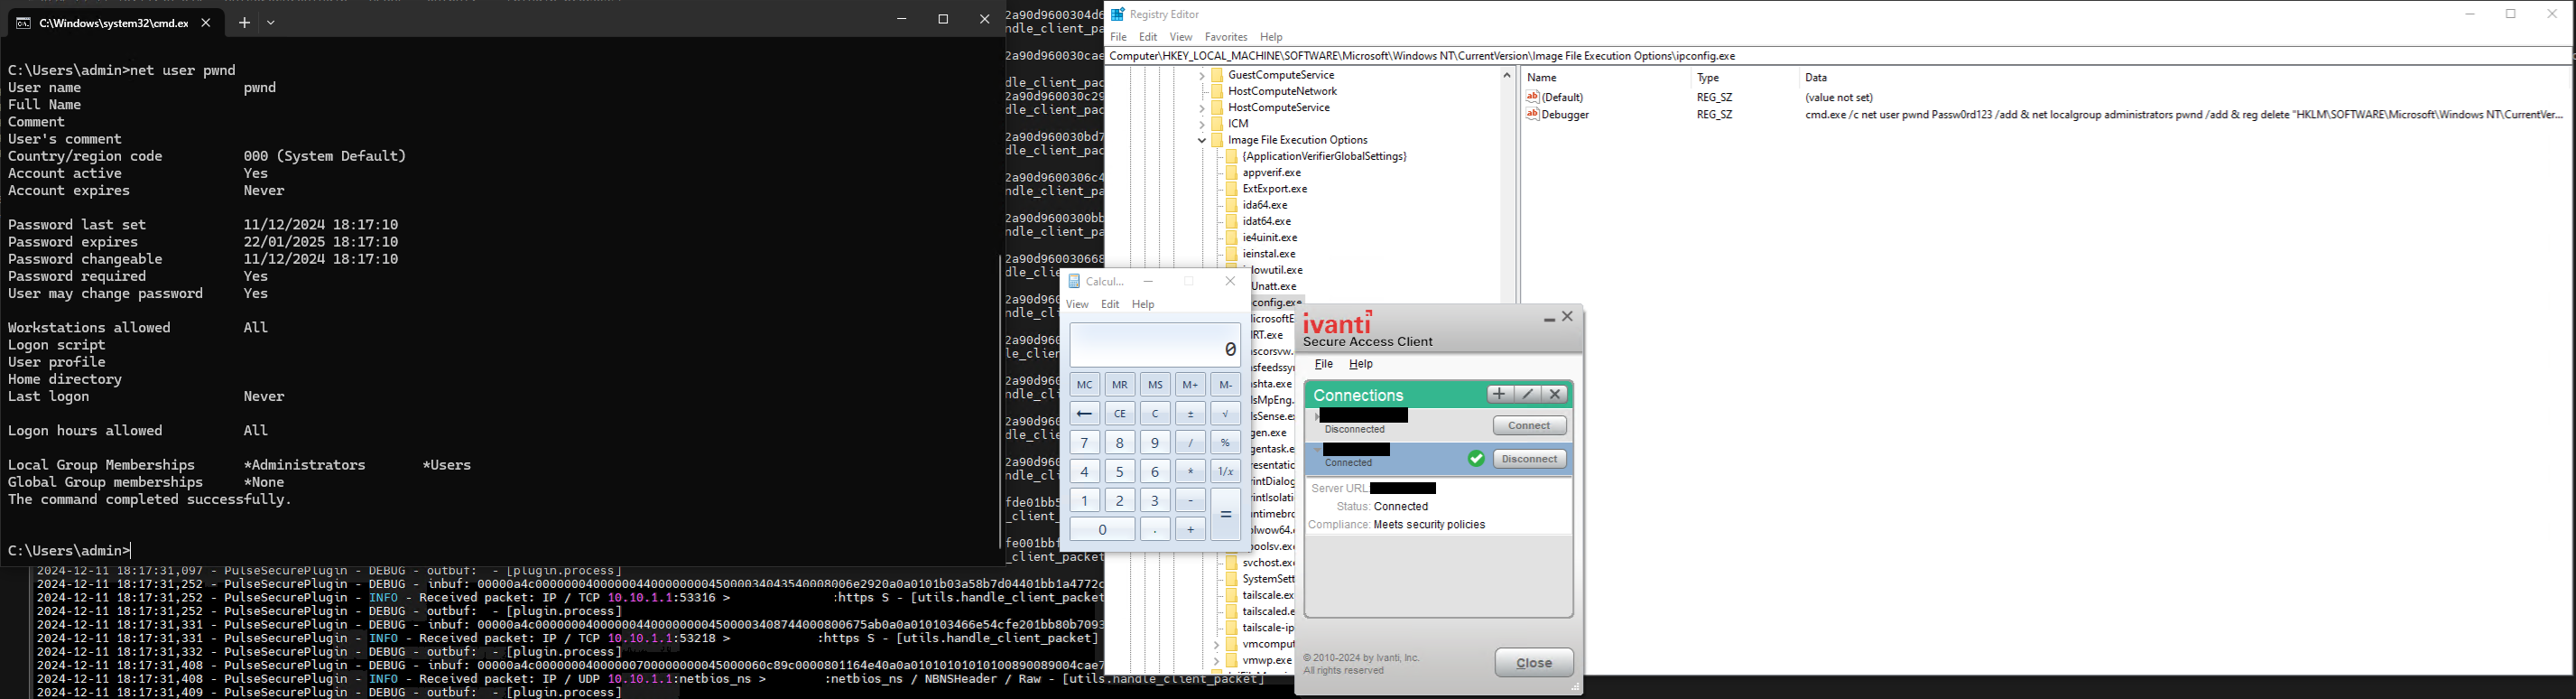Viewport: 2576px width, 699px height.
Task: Select the ieinstal.exe registry key
Action: pos(1269,254)
